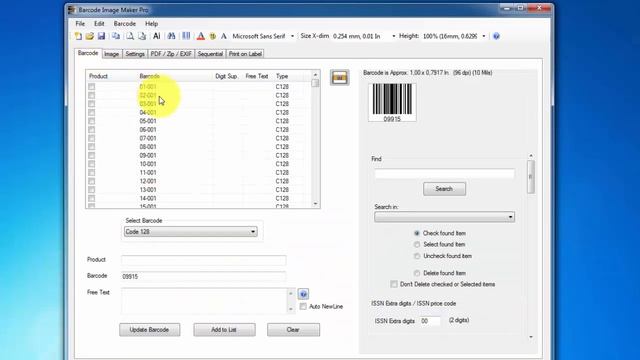Open the Edit menu
The width and height of the screenshot is (640, 360).
99,24
